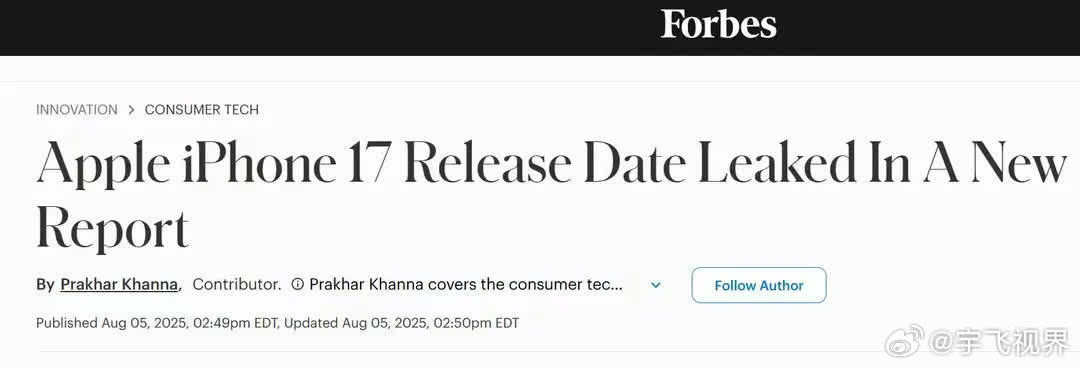
Task: Click the Follow Author button
Action: [759, 285]
